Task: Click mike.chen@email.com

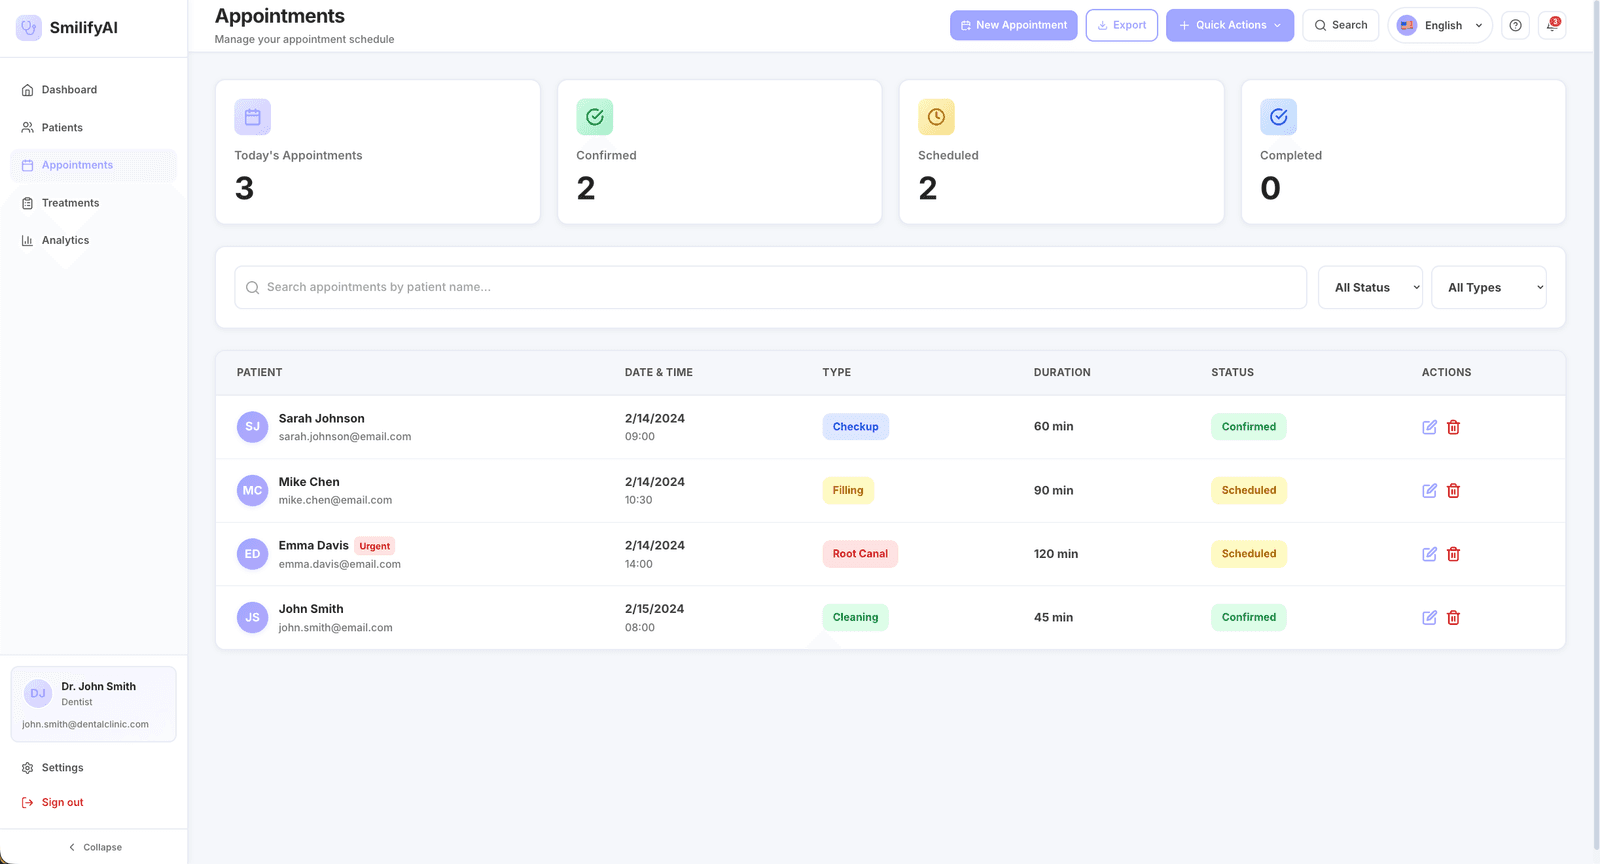Action: pos(335,500)
